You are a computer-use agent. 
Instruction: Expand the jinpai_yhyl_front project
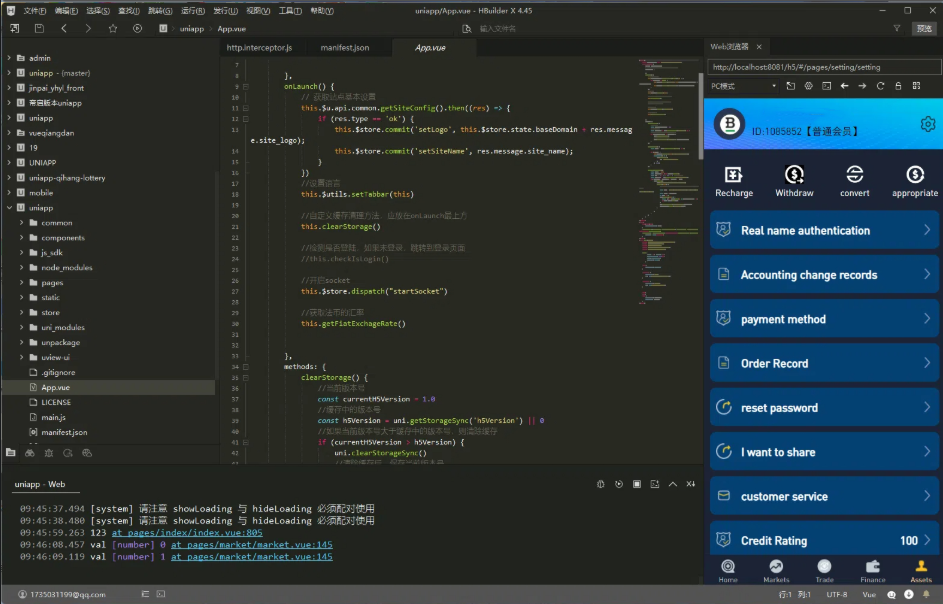click(x=9, y=88)
